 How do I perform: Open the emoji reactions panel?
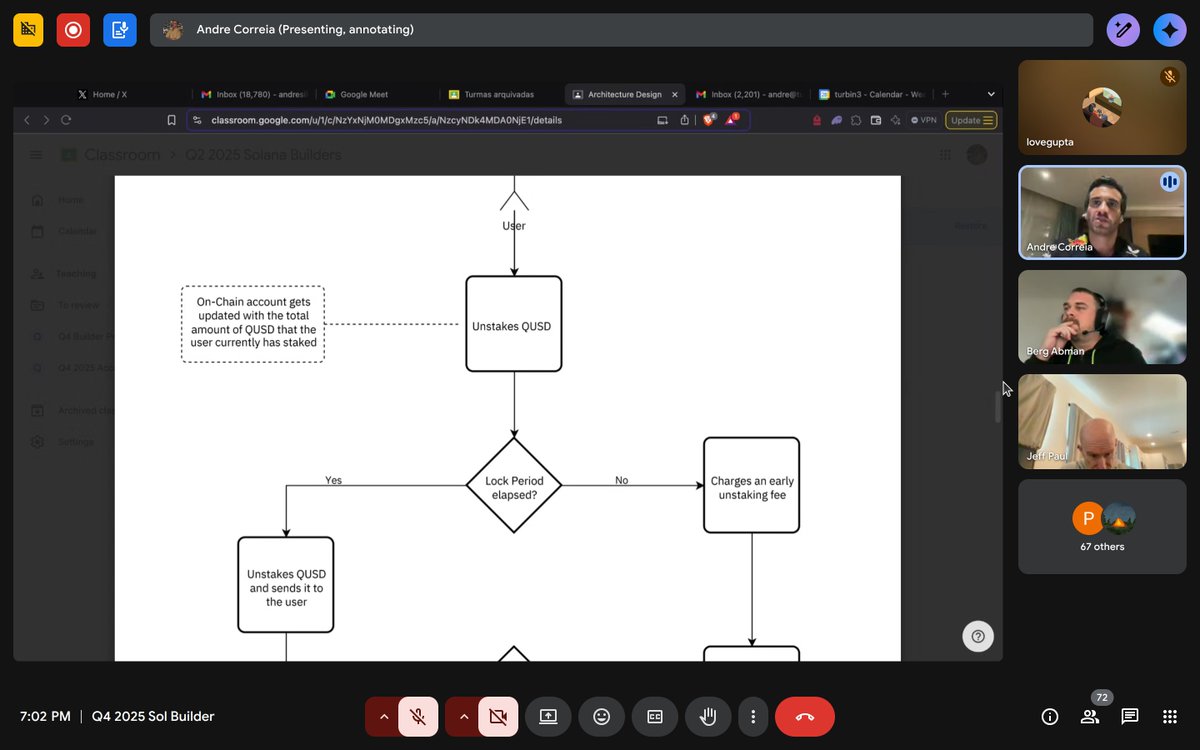[601, 716]
